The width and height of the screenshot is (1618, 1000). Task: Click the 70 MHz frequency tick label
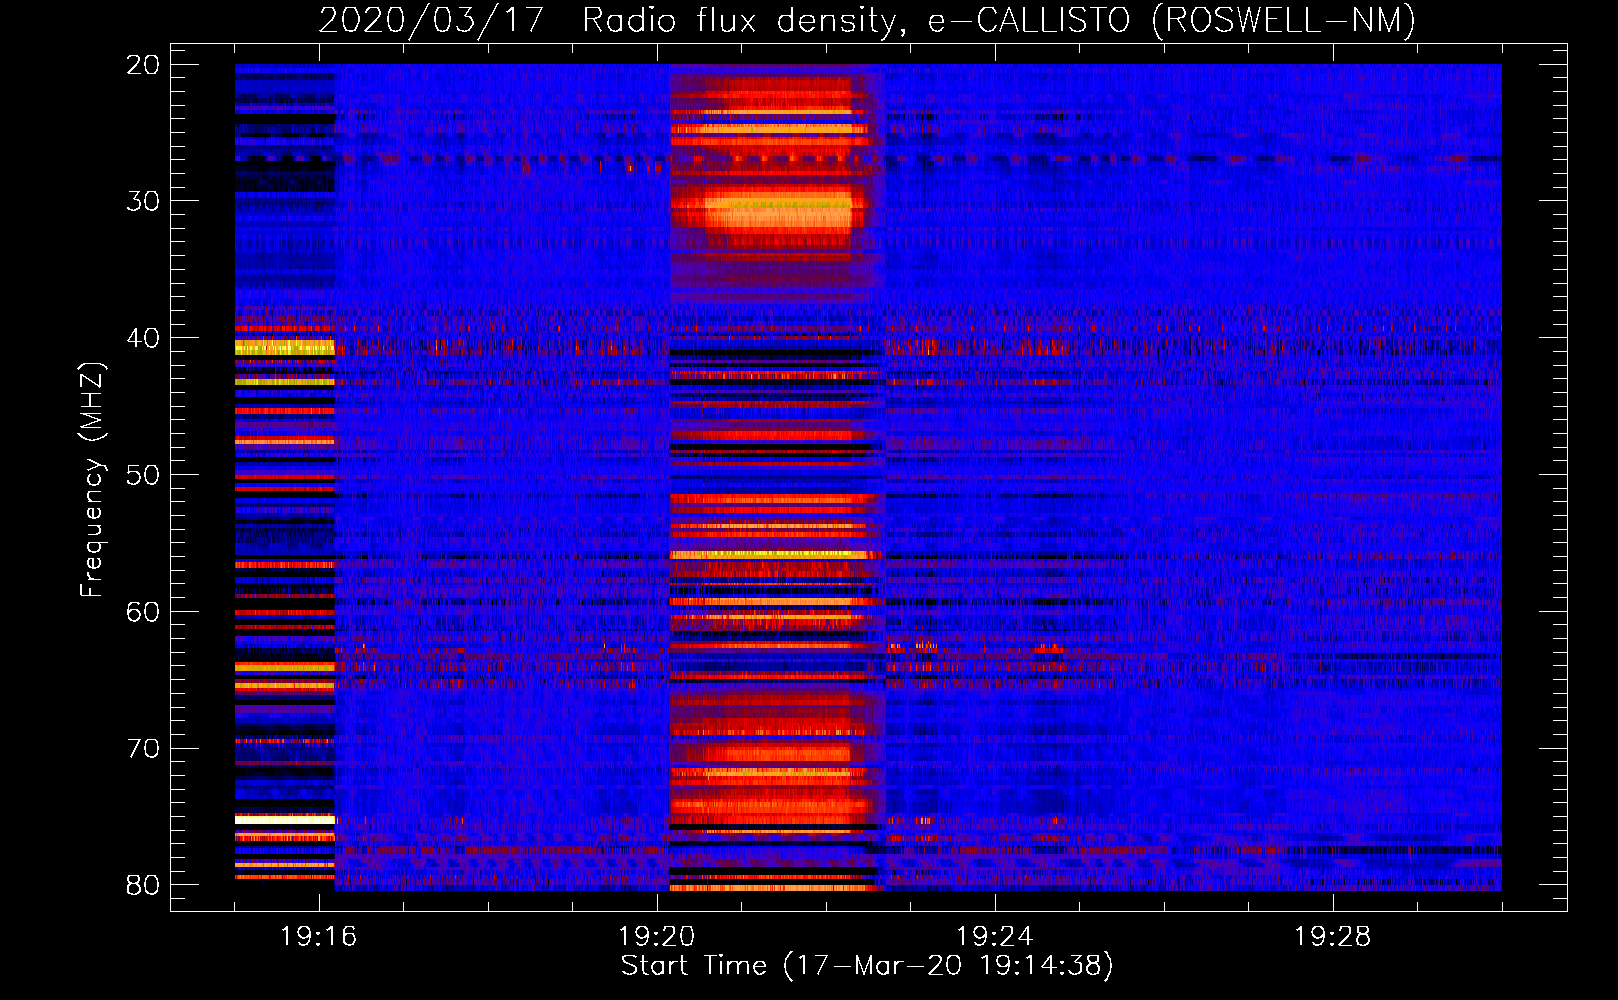click(x=143, y=749)
